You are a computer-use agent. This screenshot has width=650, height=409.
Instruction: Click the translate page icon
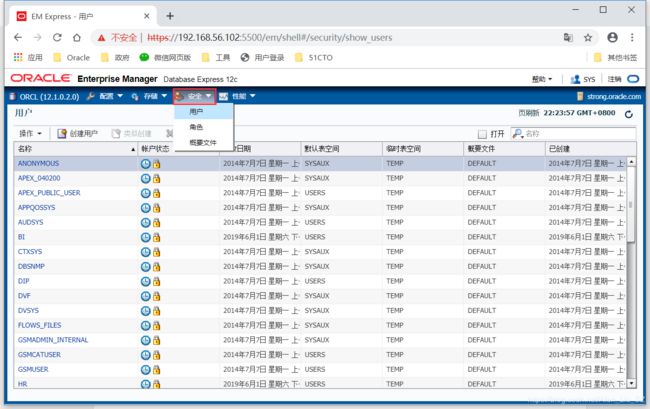568,38
